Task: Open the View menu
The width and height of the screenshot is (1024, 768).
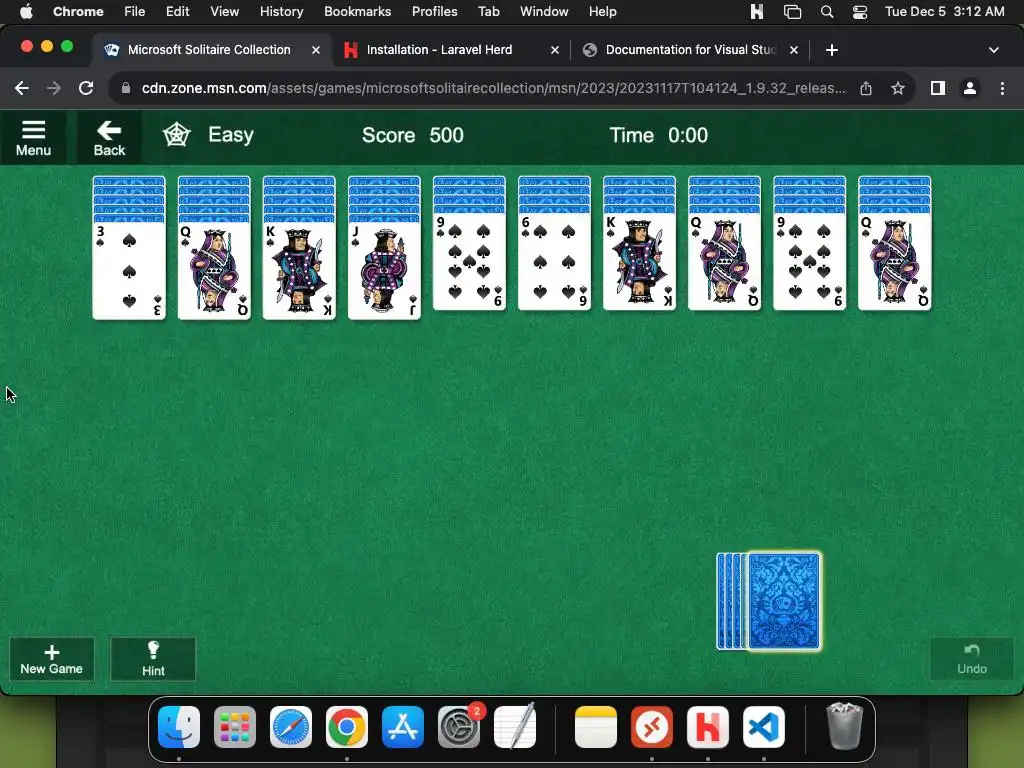Action: pos(225,11)
